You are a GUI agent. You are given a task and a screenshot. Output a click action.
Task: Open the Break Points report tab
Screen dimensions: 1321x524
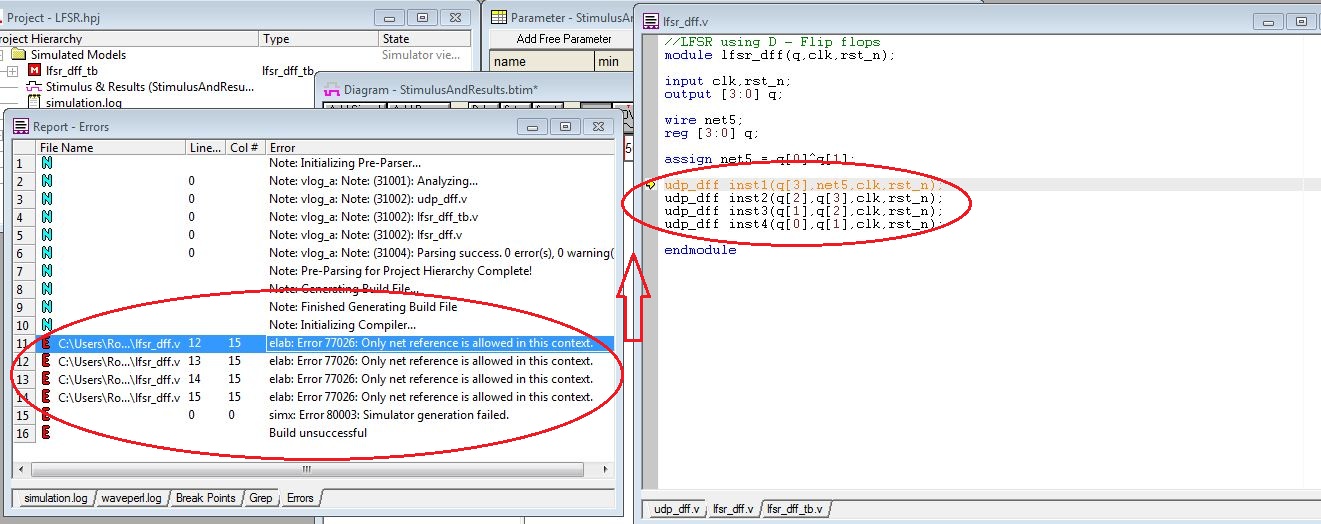click(206, 498)
